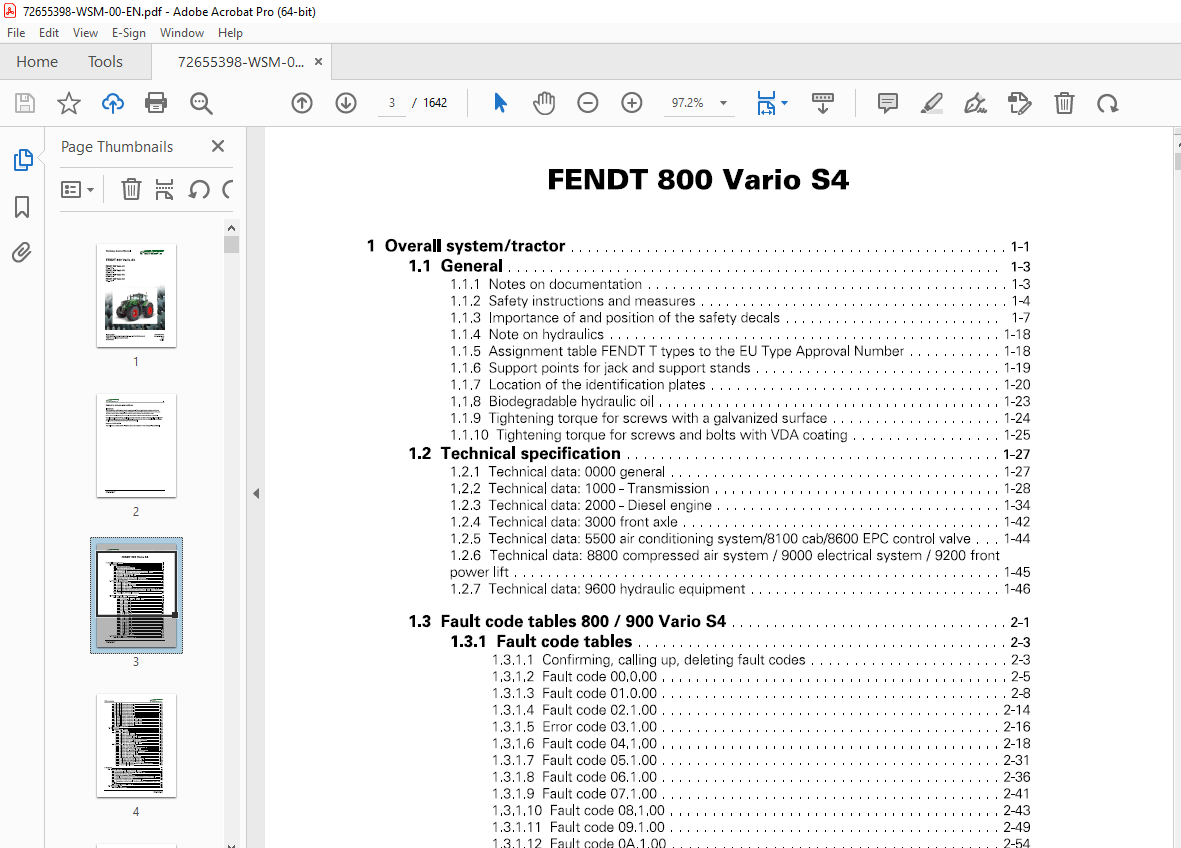The image size is (1181, 848).
Task: Open the zoom level dropdown arrow
Action: [723, 103]
